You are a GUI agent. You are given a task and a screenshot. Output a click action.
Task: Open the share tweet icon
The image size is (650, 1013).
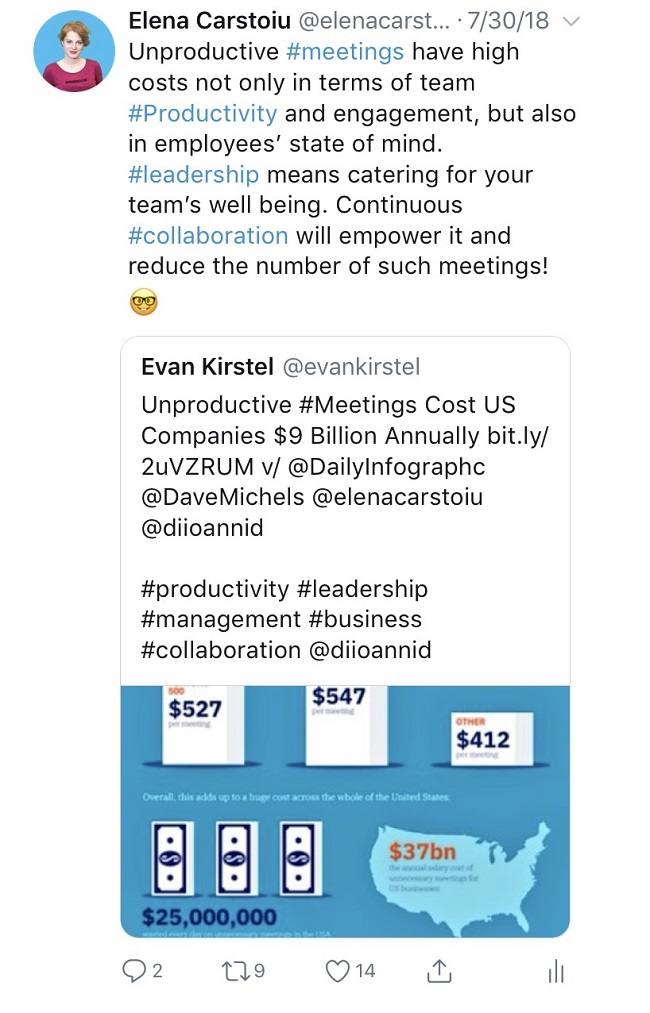(x=440, y=970)
